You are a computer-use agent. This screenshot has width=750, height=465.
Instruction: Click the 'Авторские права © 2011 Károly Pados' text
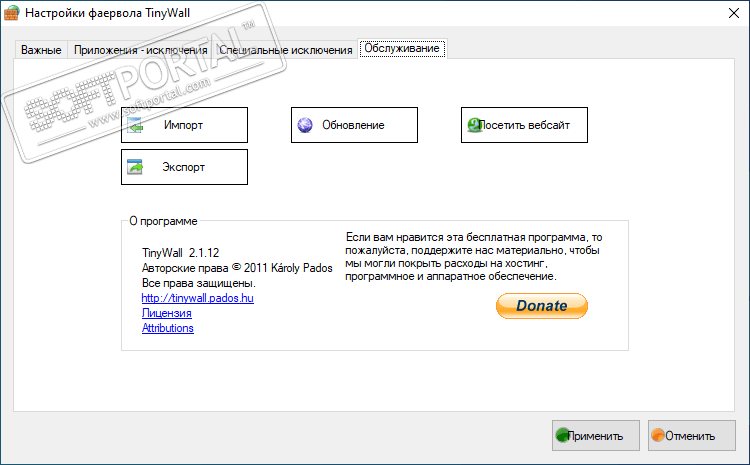click(237, 268)
